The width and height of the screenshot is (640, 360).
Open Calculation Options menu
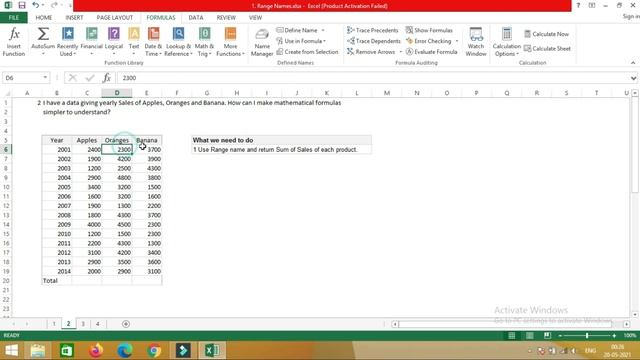pos(507,42)
